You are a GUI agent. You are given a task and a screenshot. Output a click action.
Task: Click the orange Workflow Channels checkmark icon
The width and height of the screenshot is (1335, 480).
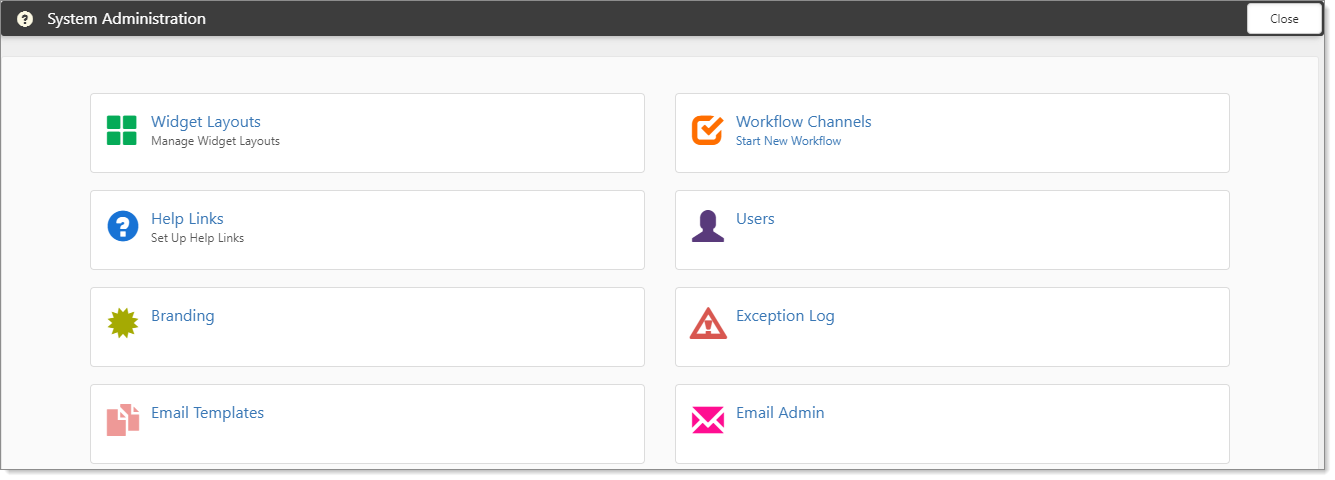coord(707,130)
